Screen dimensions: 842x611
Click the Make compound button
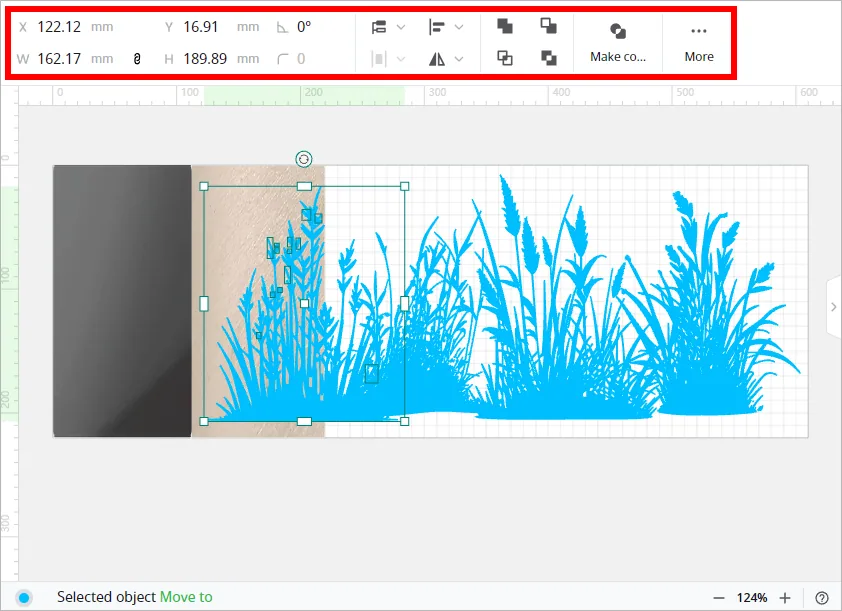pyautogui.click(x=618, y=43)
